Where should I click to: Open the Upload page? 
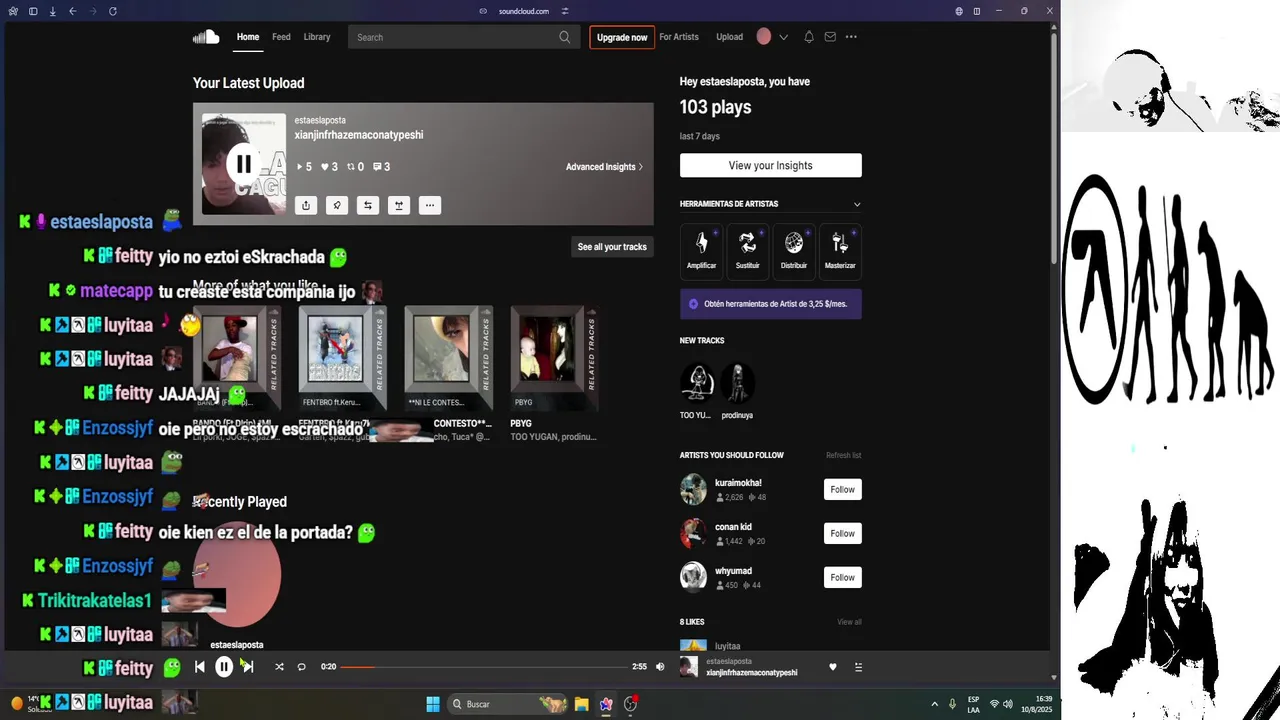coord(729,37)
